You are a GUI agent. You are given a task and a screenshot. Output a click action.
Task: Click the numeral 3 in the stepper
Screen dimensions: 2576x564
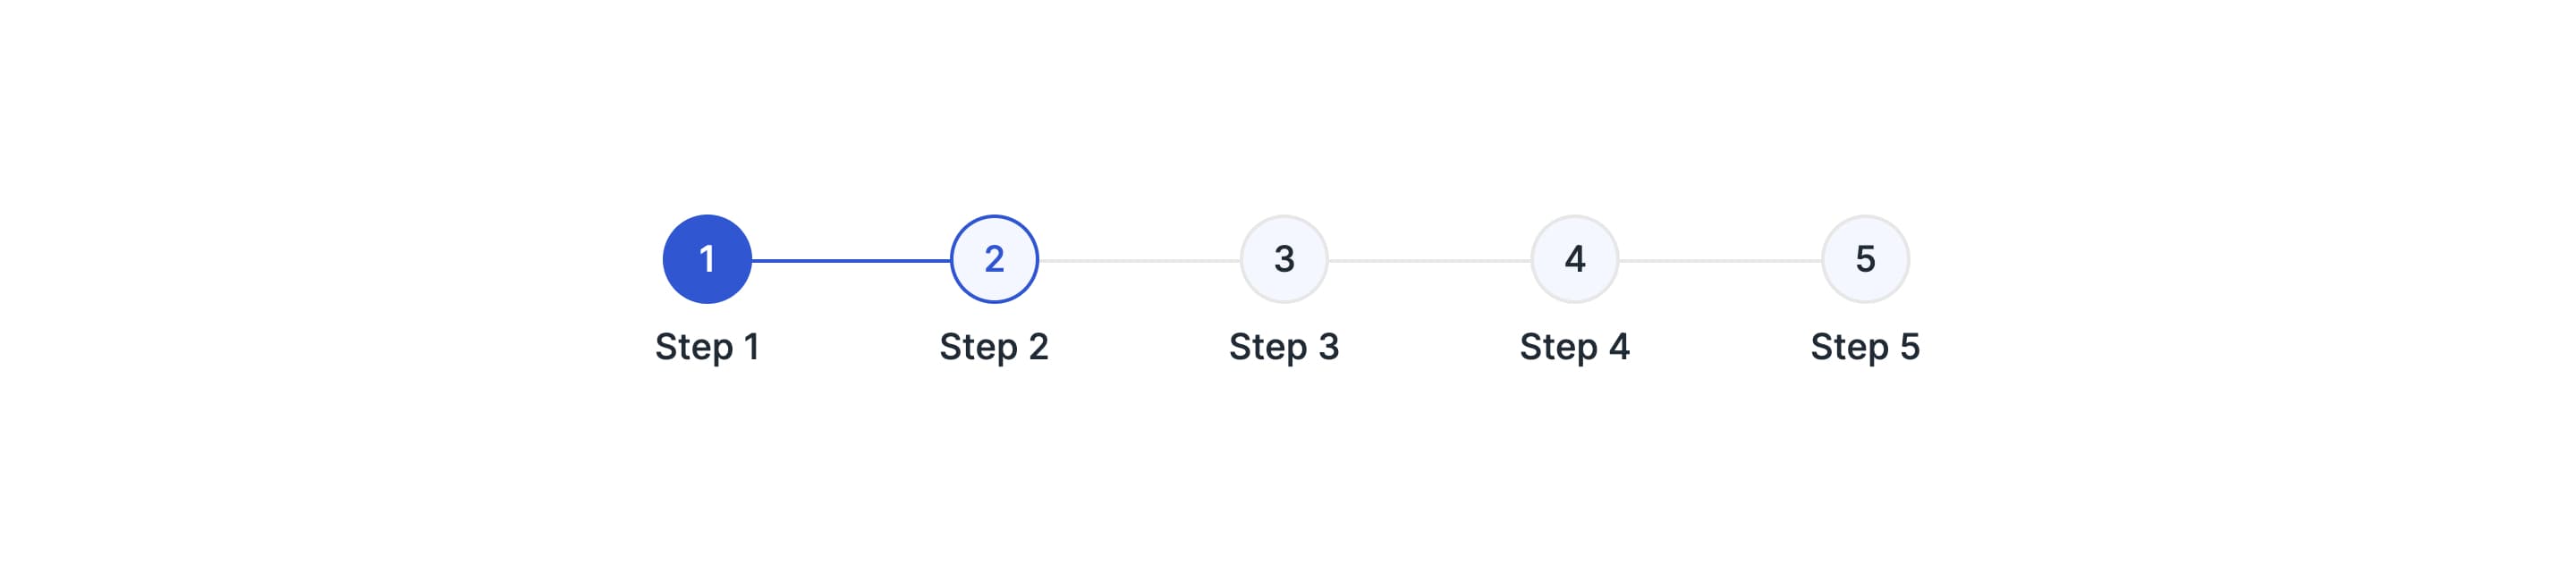click(1284, 259)
